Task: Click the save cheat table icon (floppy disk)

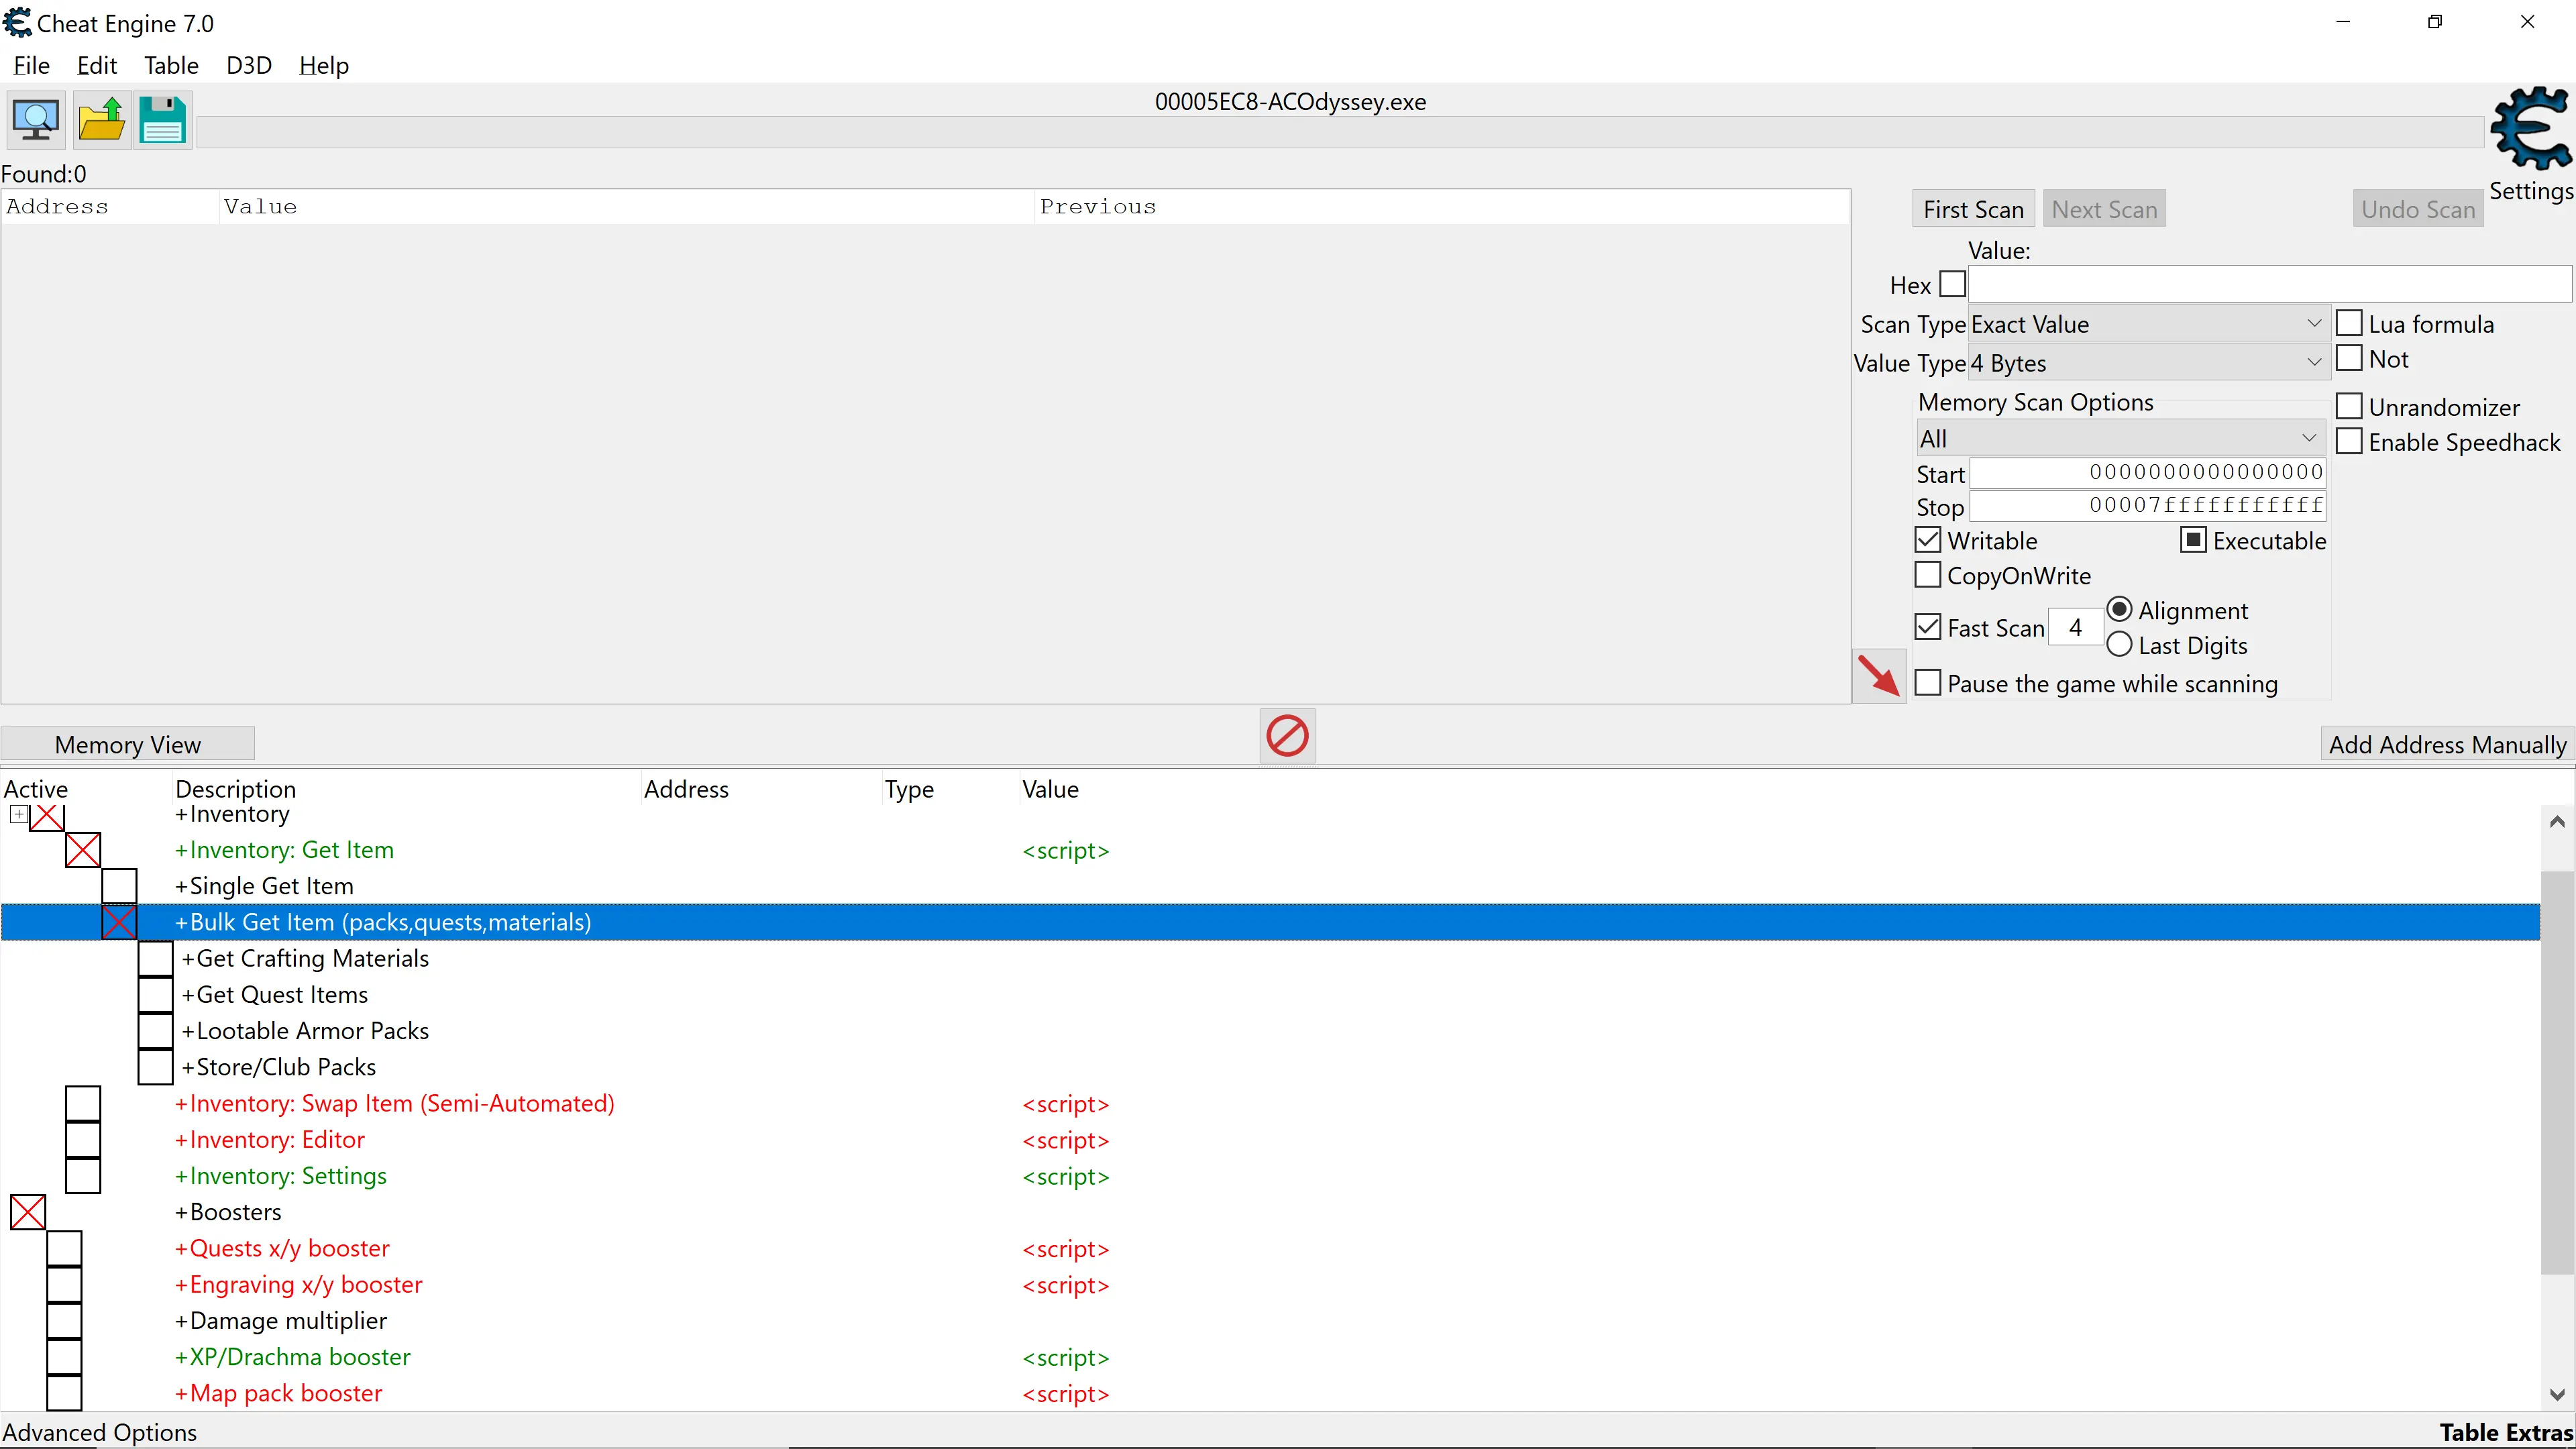Action: pyautogui.click(x=163, y=119)
